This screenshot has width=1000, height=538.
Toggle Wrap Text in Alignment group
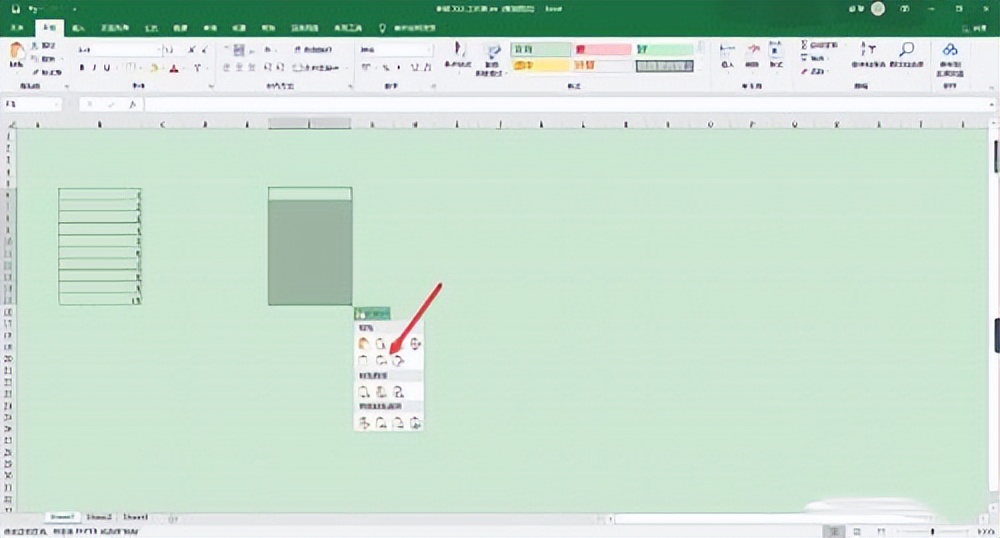(x=313, y=50)
